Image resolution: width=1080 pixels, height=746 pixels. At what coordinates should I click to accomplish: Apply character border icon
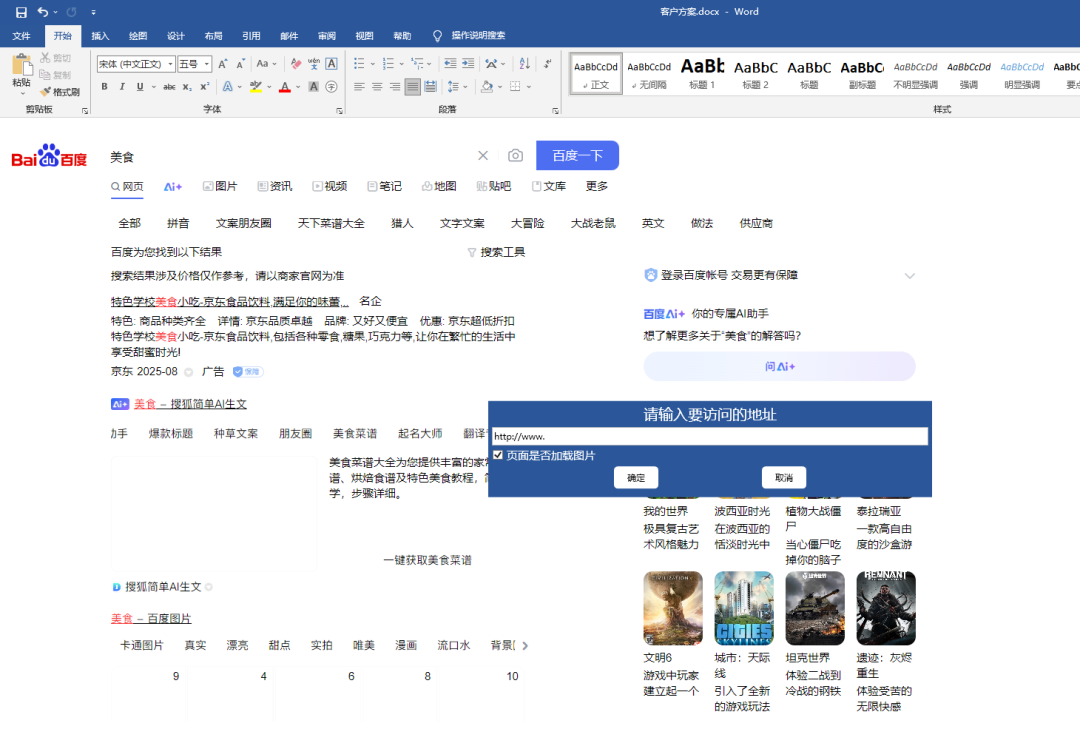click(x=331, y=64)
